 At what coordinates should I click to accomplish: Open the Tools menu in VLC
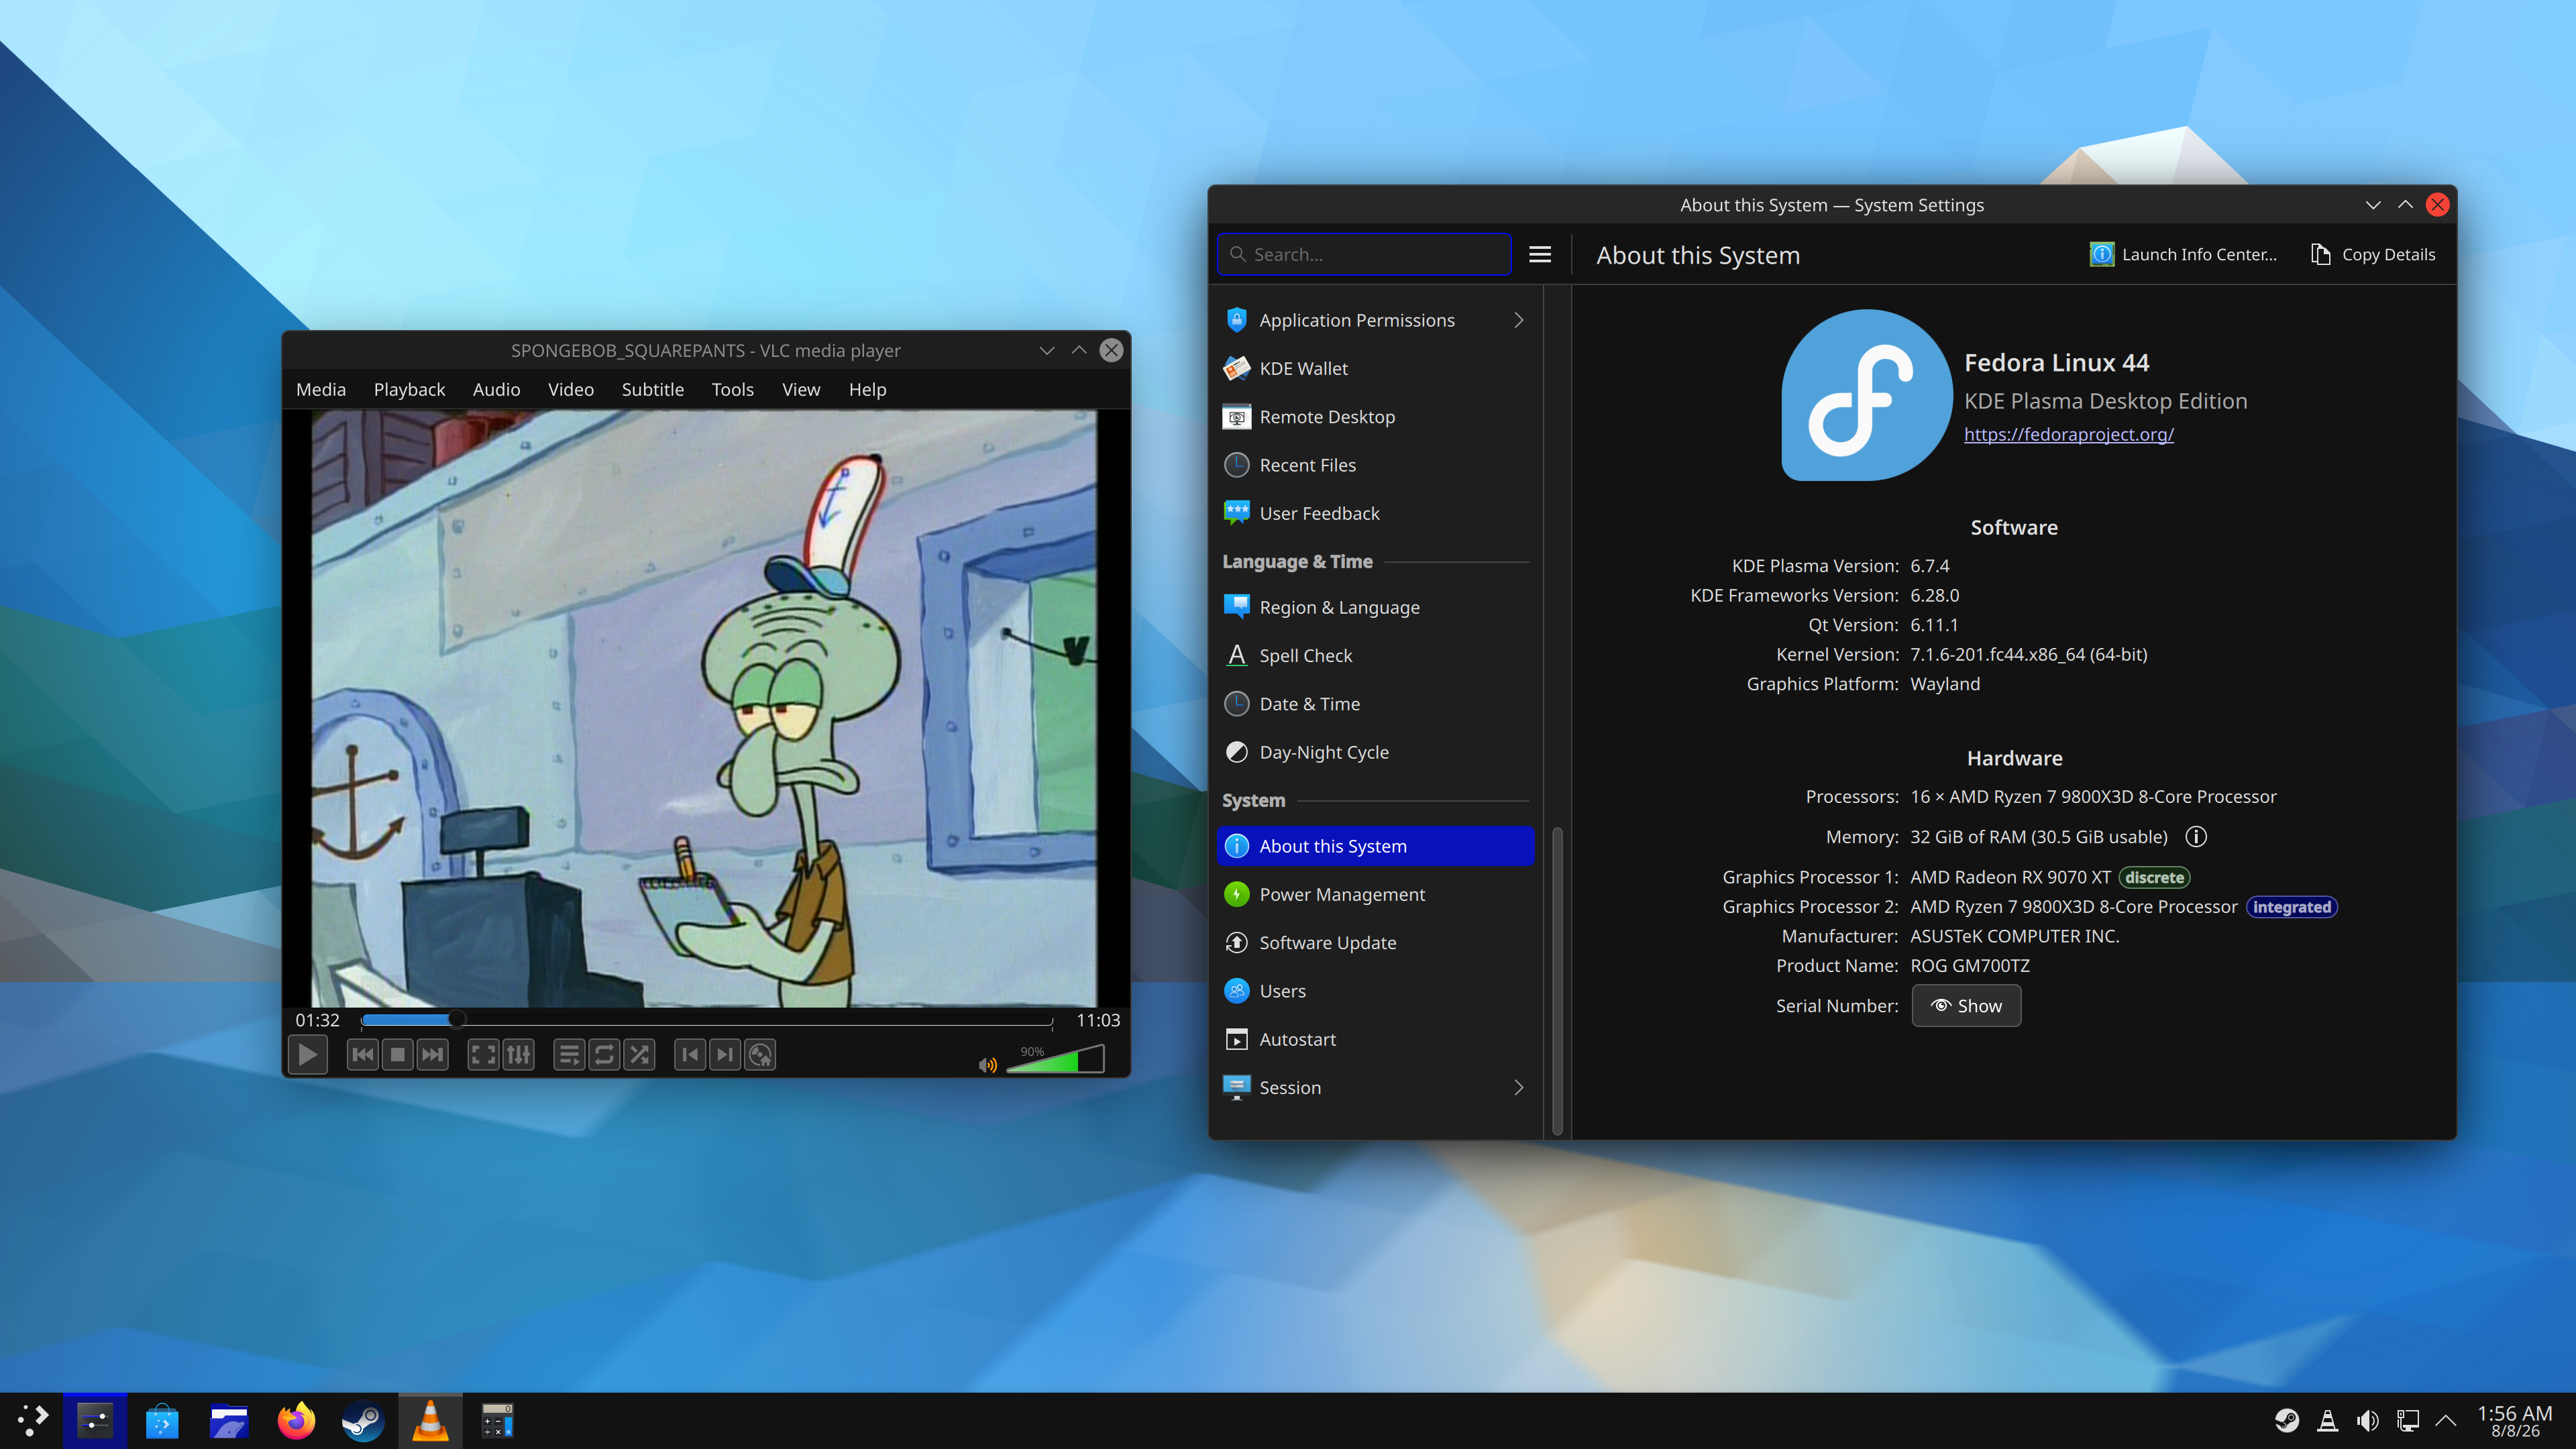(x=733, y=389)
